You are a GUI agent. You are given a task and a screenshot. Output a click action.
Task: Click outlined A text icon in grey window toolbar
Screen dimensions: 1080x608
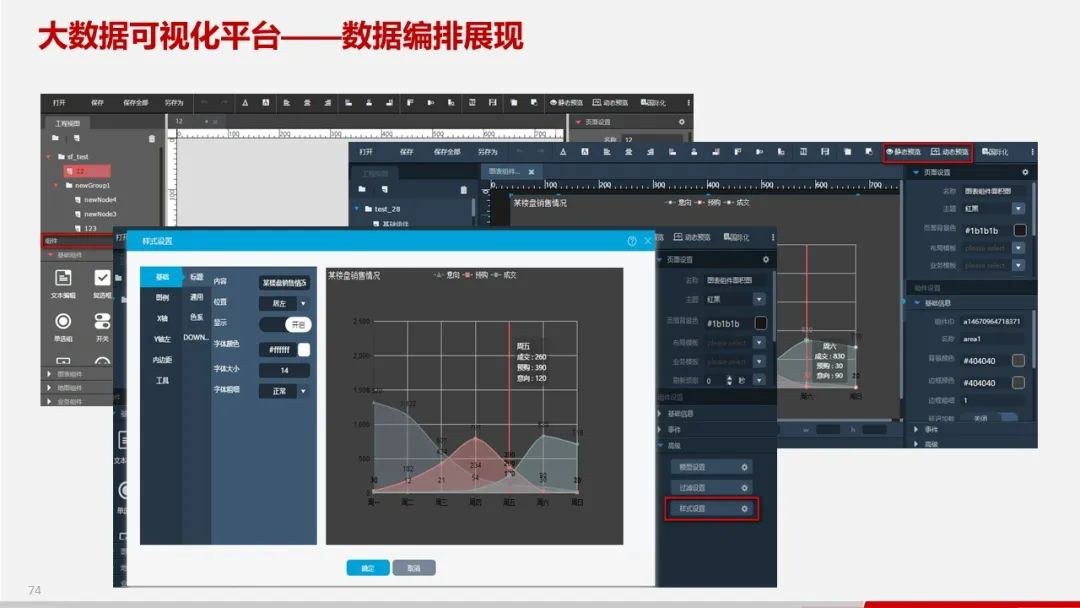(245, 103)
